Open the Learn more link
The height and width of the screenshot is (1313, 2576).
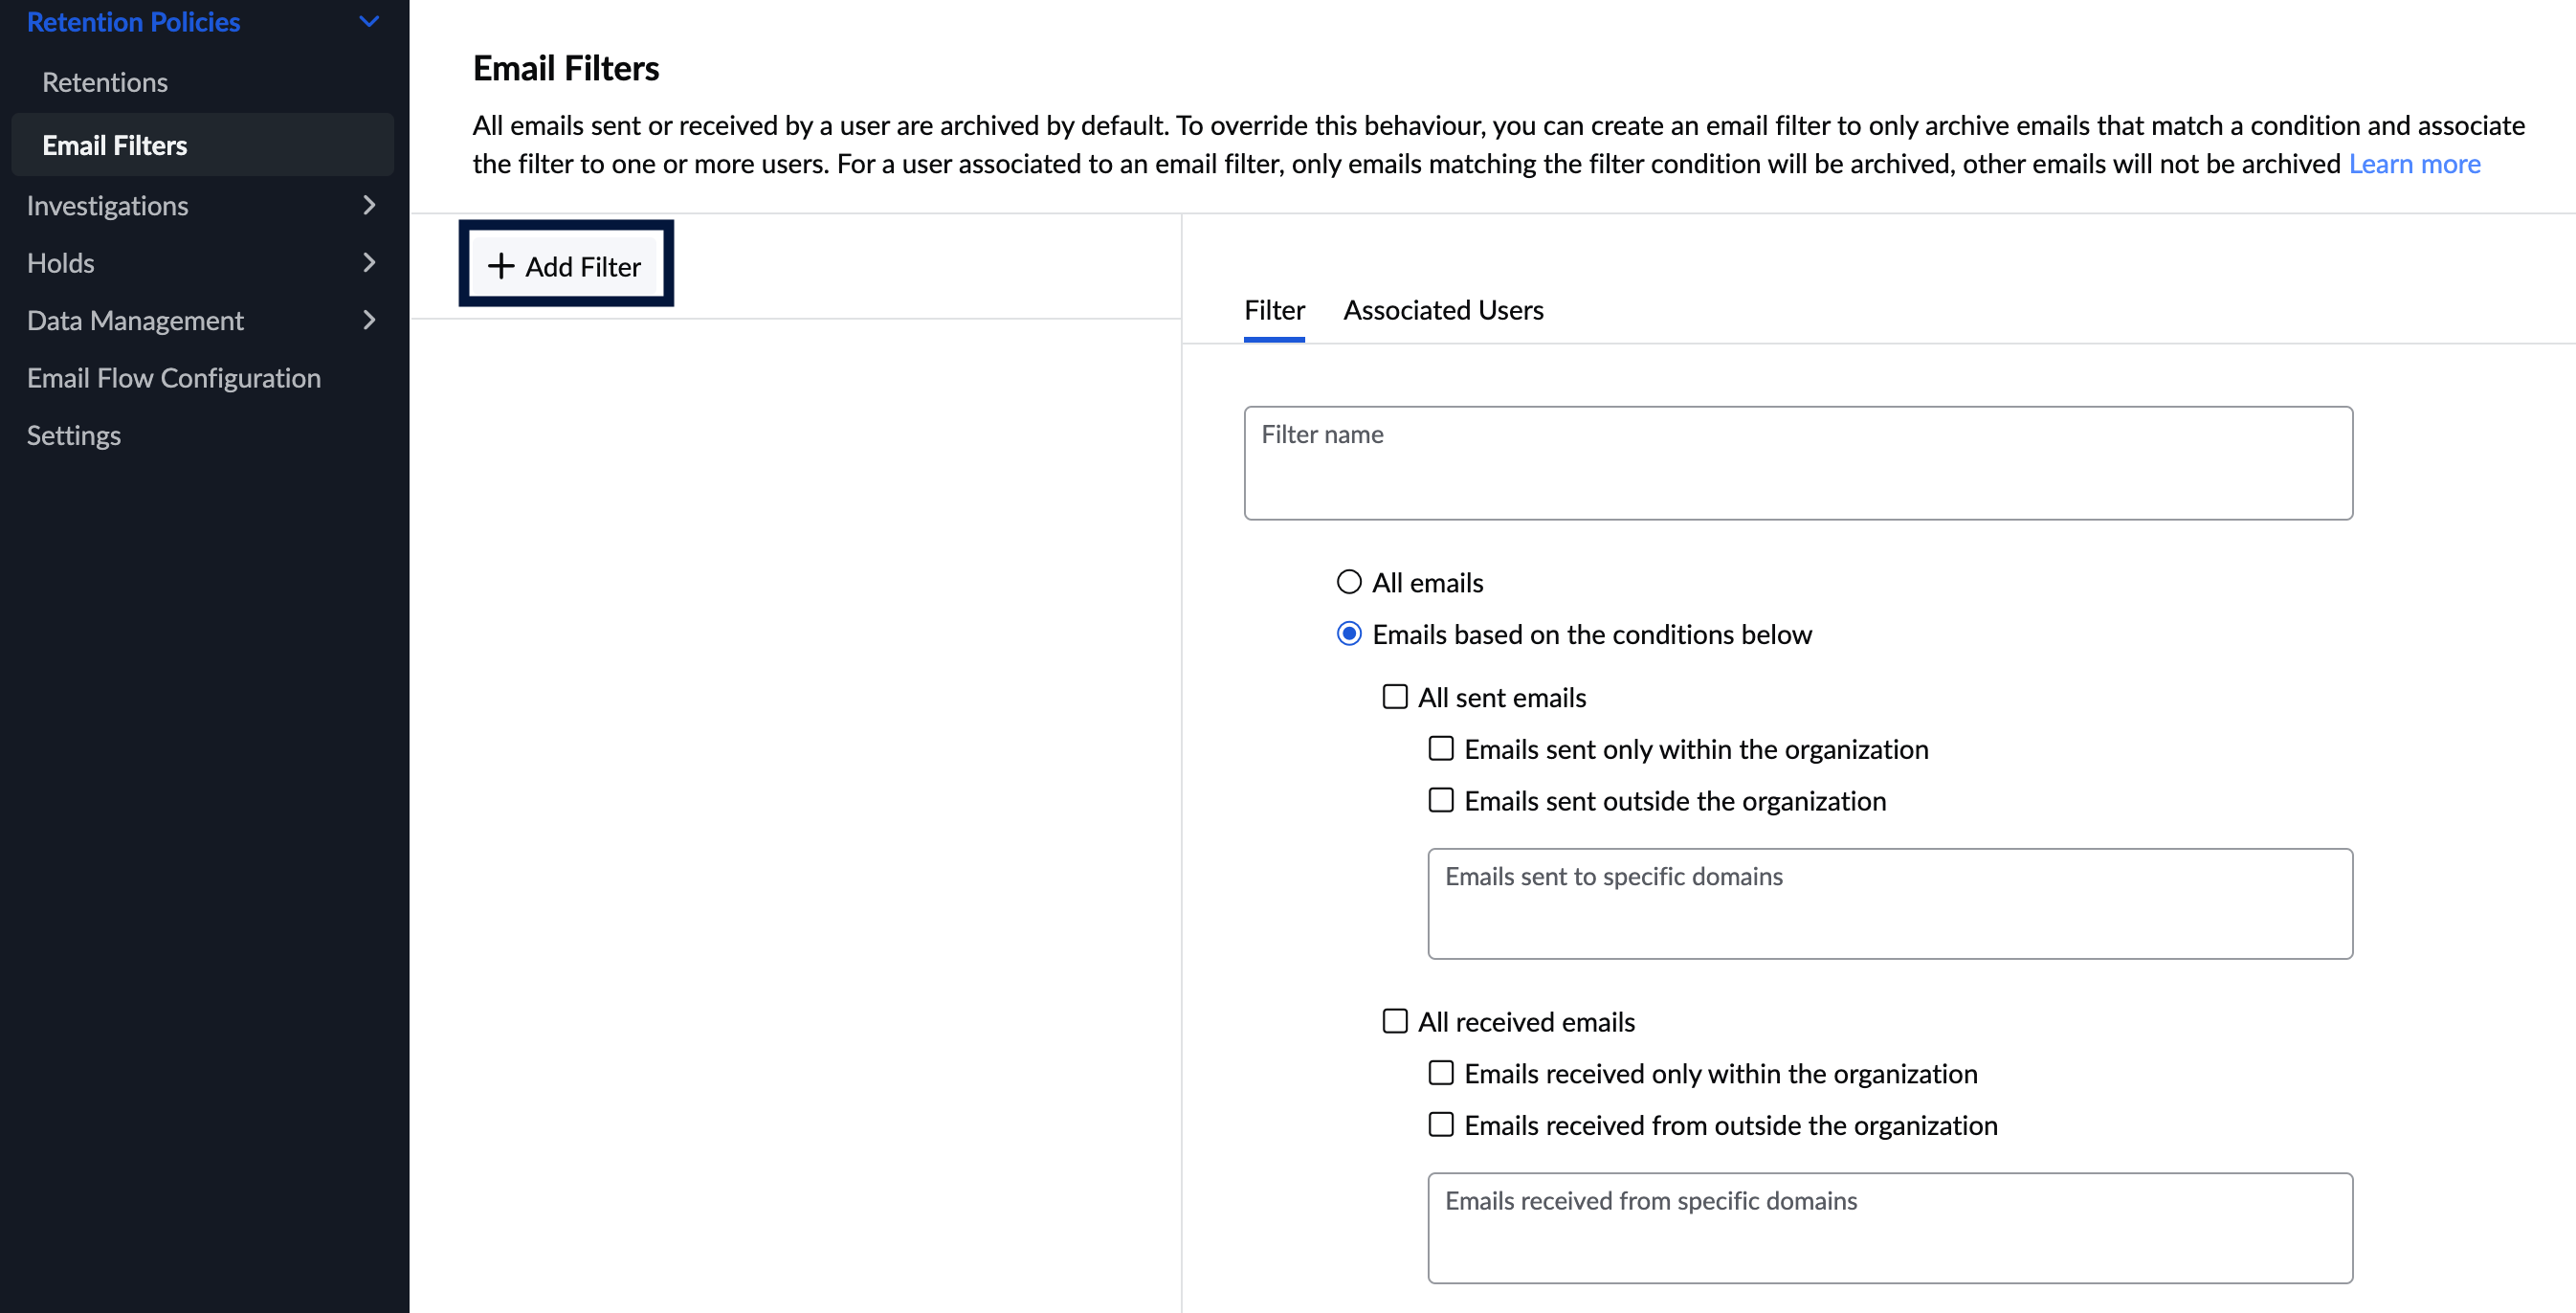point(2414,164)
